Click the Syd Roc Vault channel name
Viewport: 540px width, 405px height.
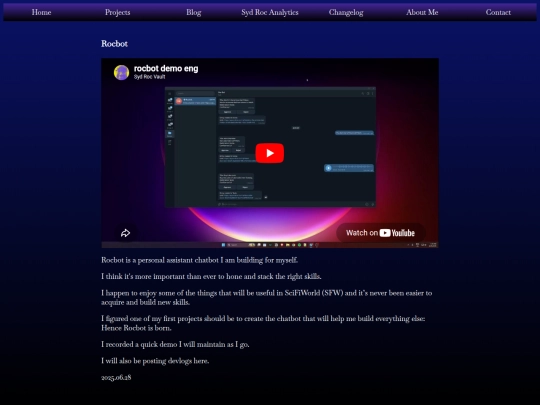coord(149,77)
